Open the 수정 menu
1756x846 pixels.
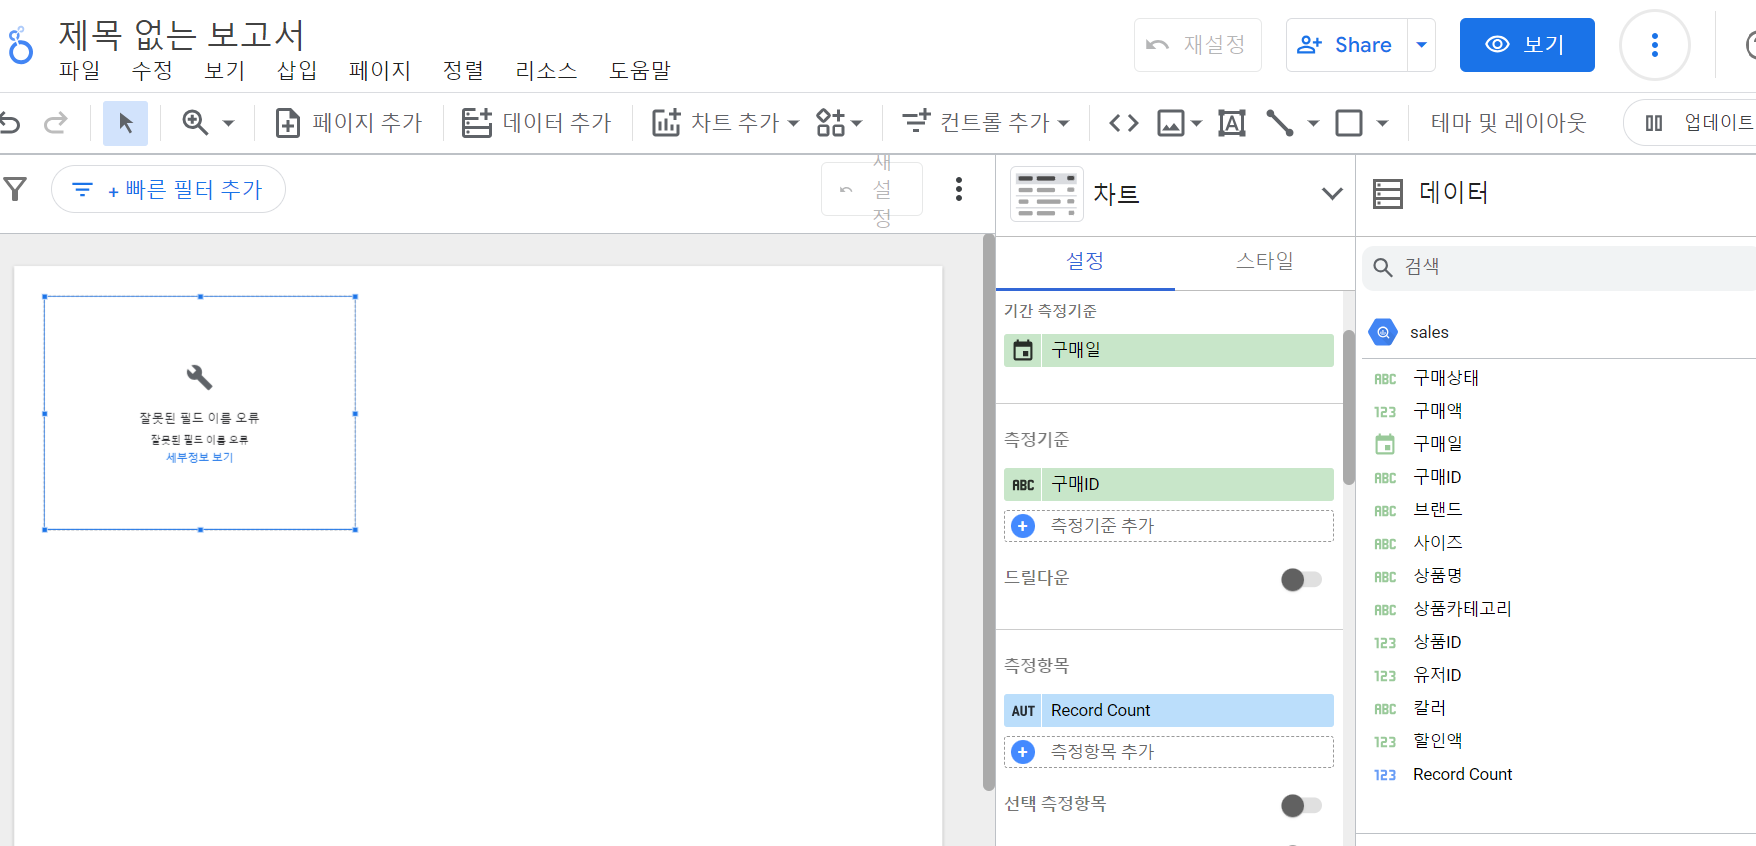tap(152, 71)
